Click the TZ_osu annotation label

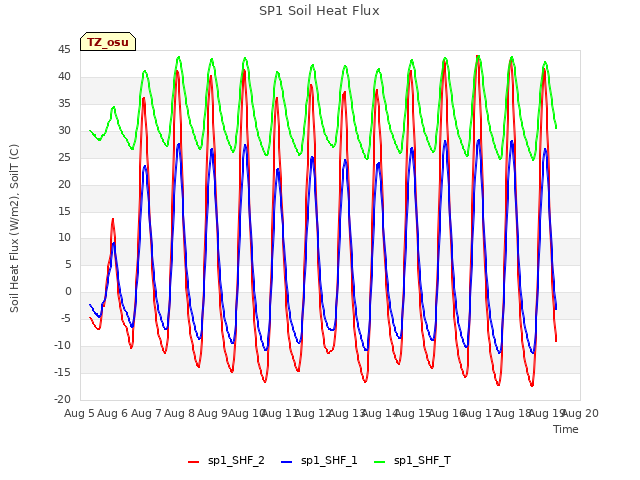tap(108, 42)
